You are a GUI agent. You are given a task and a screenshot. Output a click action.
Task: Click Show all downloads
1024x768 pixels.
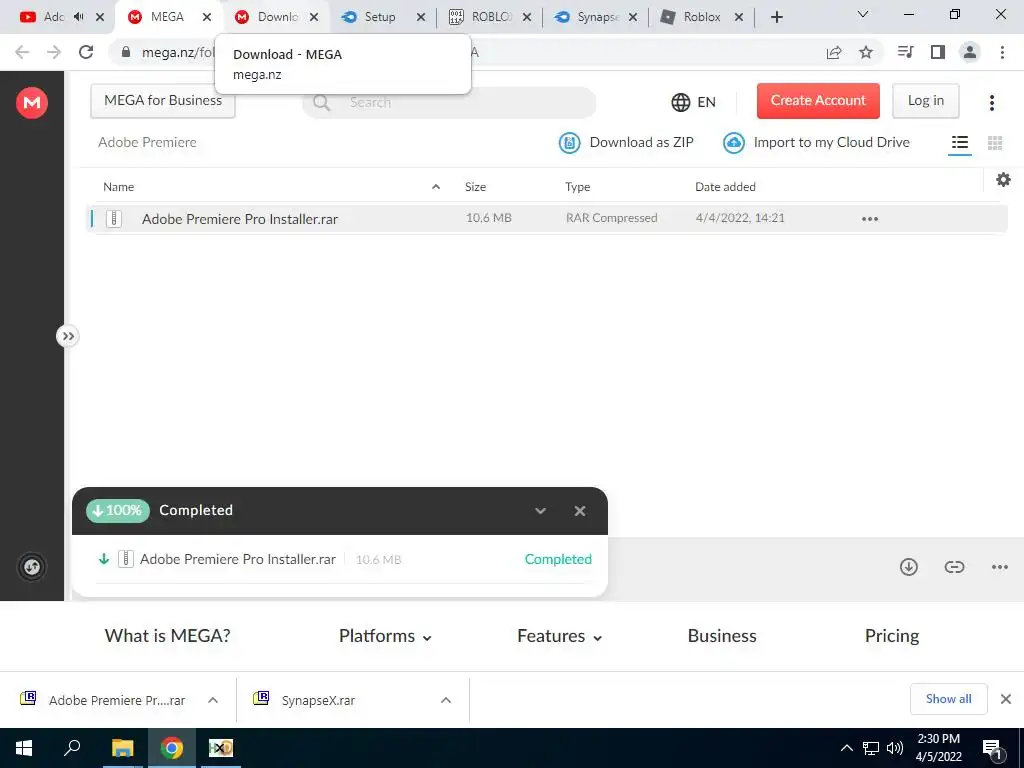(x=948, y=699)
